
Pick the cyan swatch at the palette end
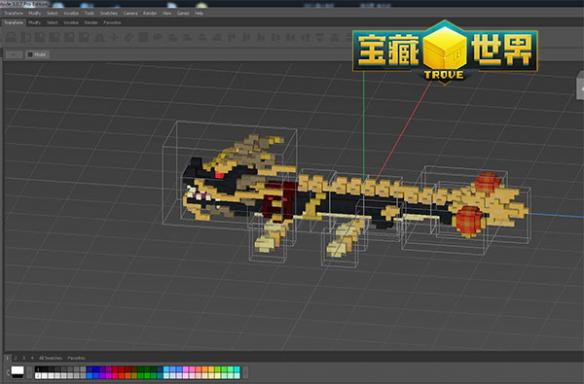point(237,369)
